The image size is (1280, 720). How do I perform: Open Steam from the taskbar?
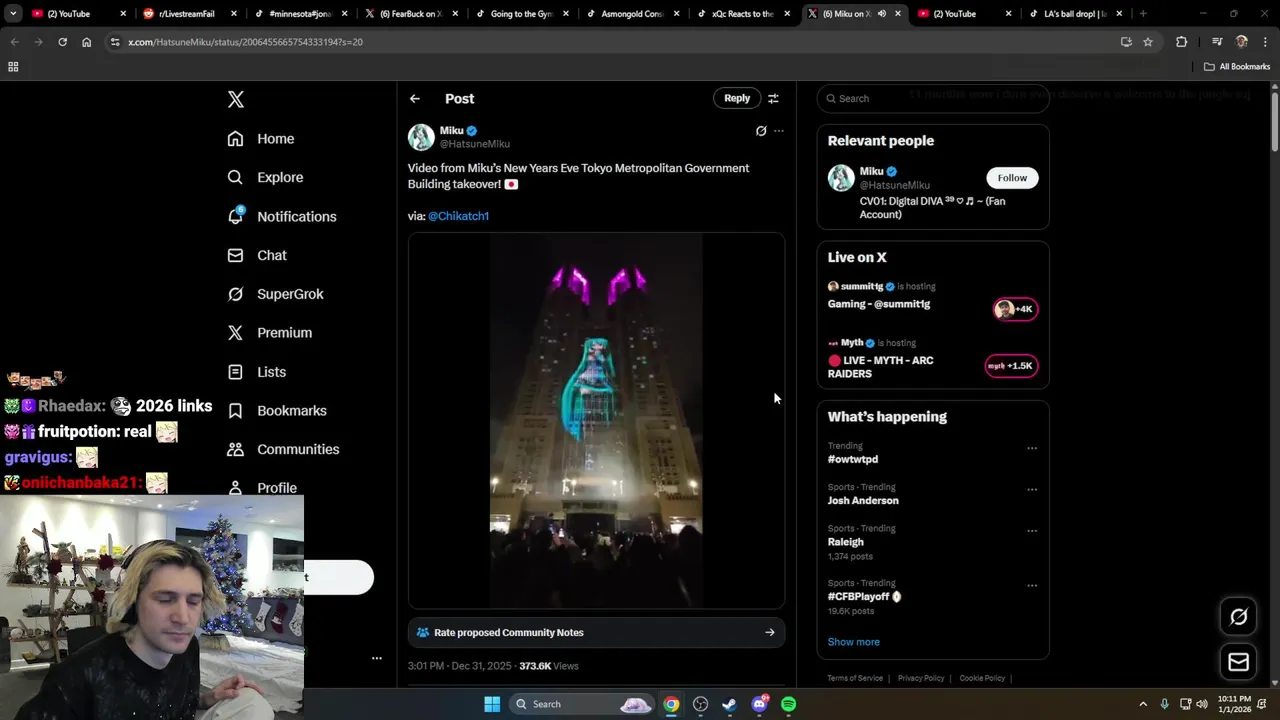(x=729, y=704)
